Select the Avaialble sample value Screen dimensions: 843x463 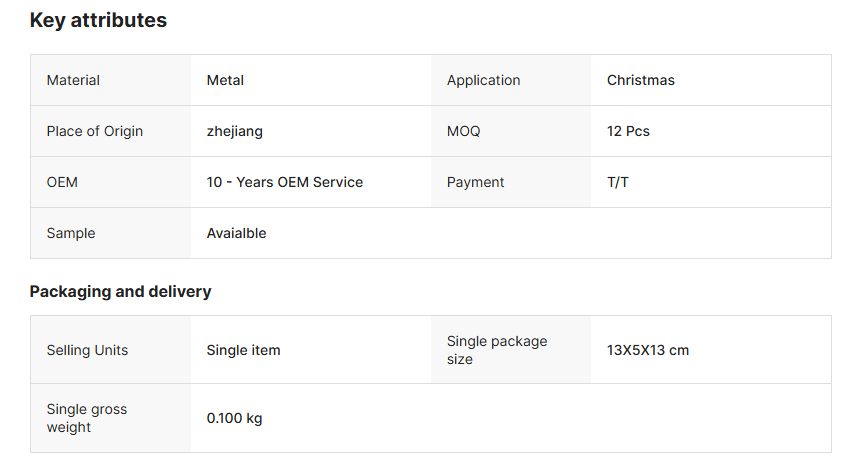point(236,233)
